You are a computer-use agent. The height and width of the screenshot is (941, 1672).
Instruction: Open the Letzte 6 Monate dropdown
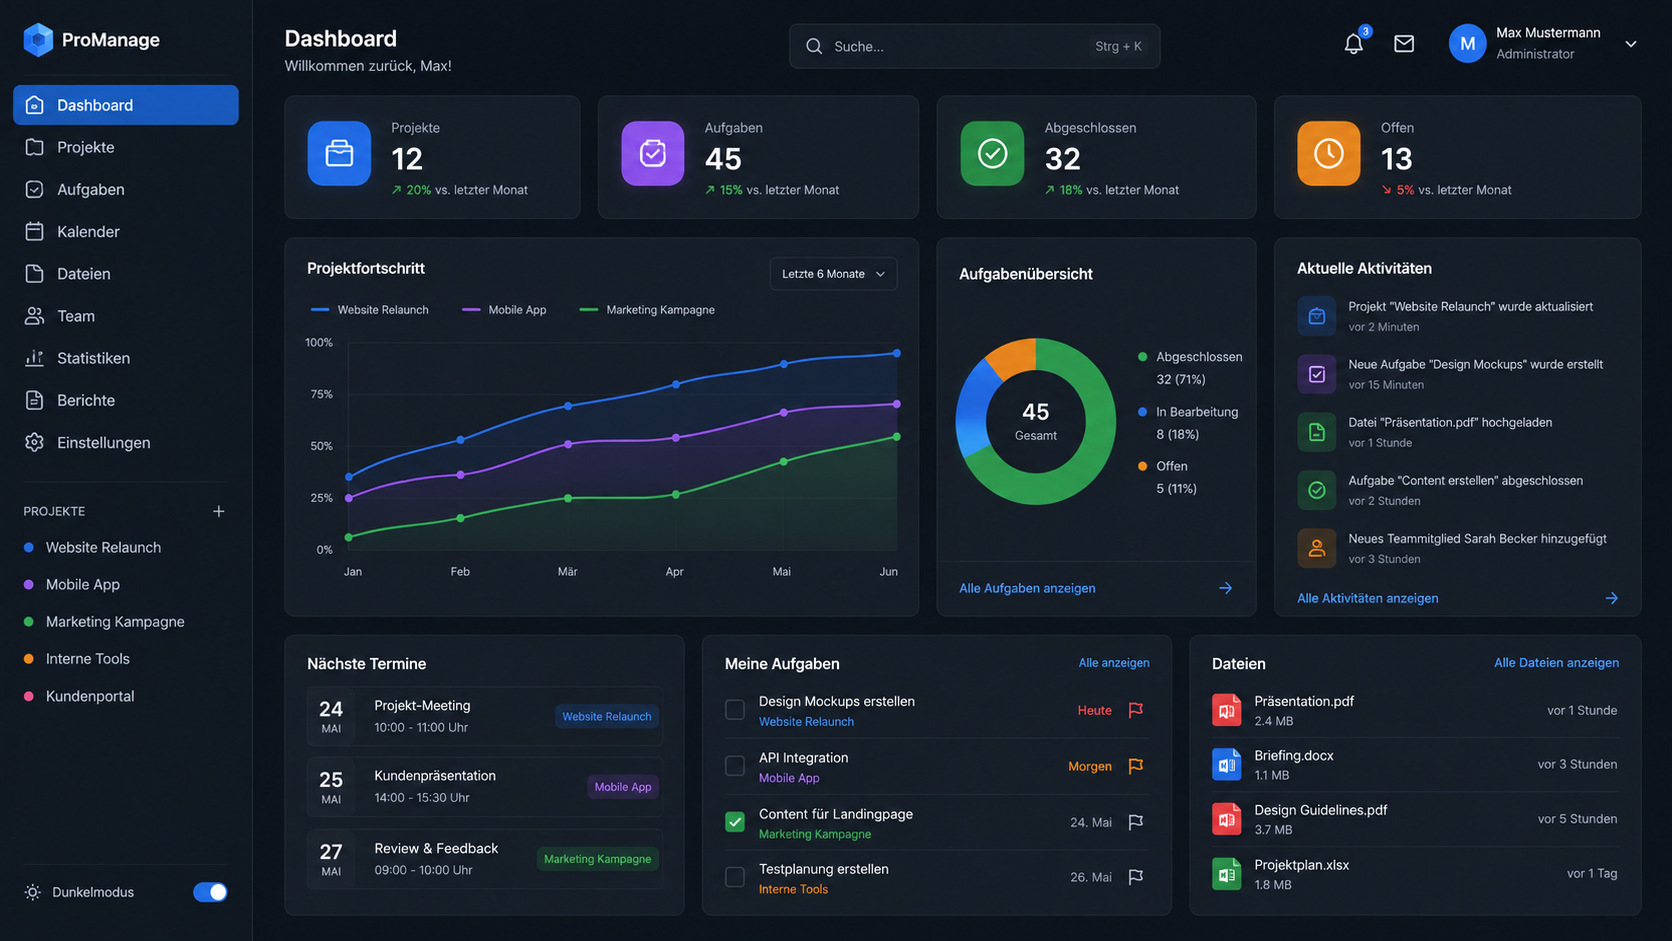pos(833,274)
